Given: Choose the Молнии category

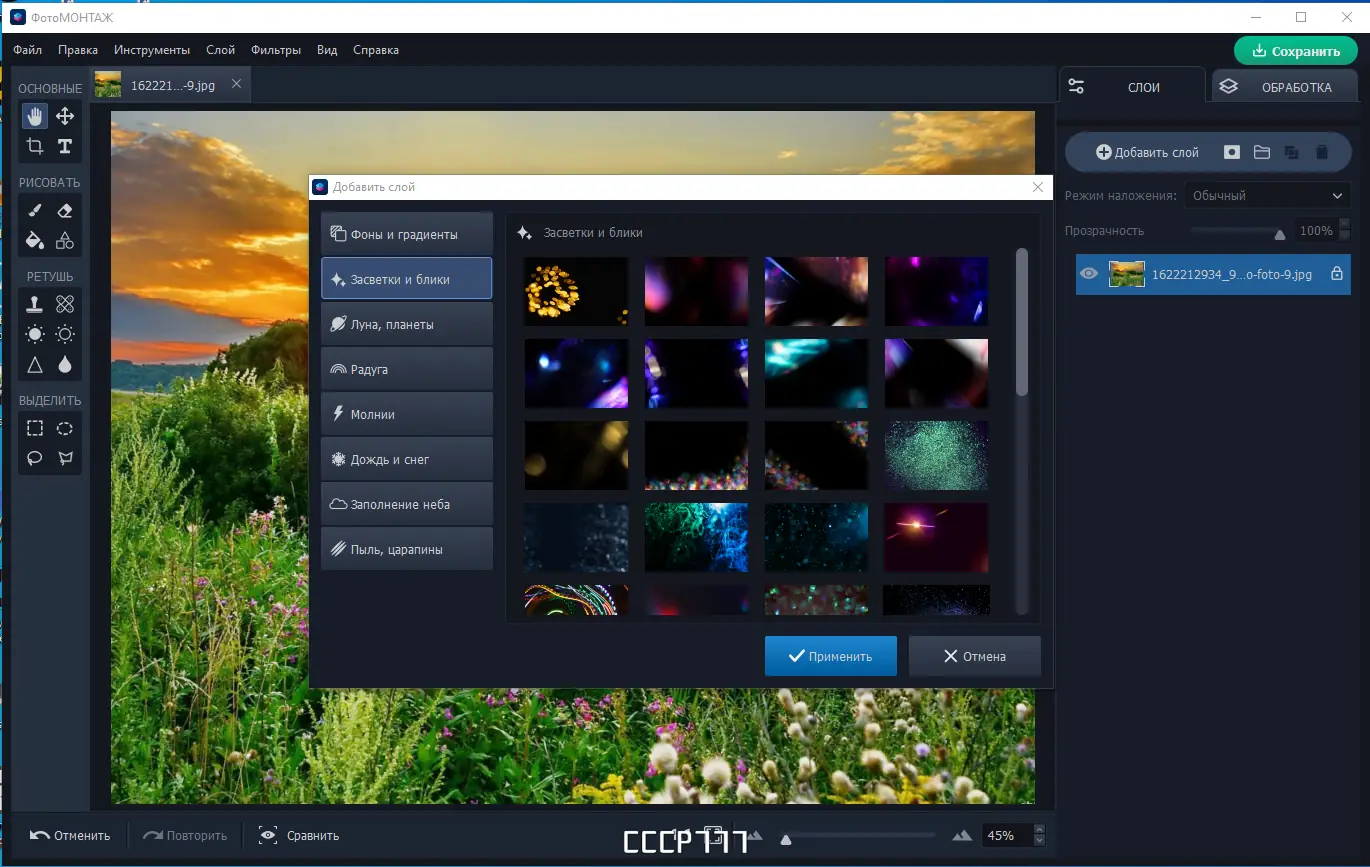Looking at the screenshot, I should (407, 414).
